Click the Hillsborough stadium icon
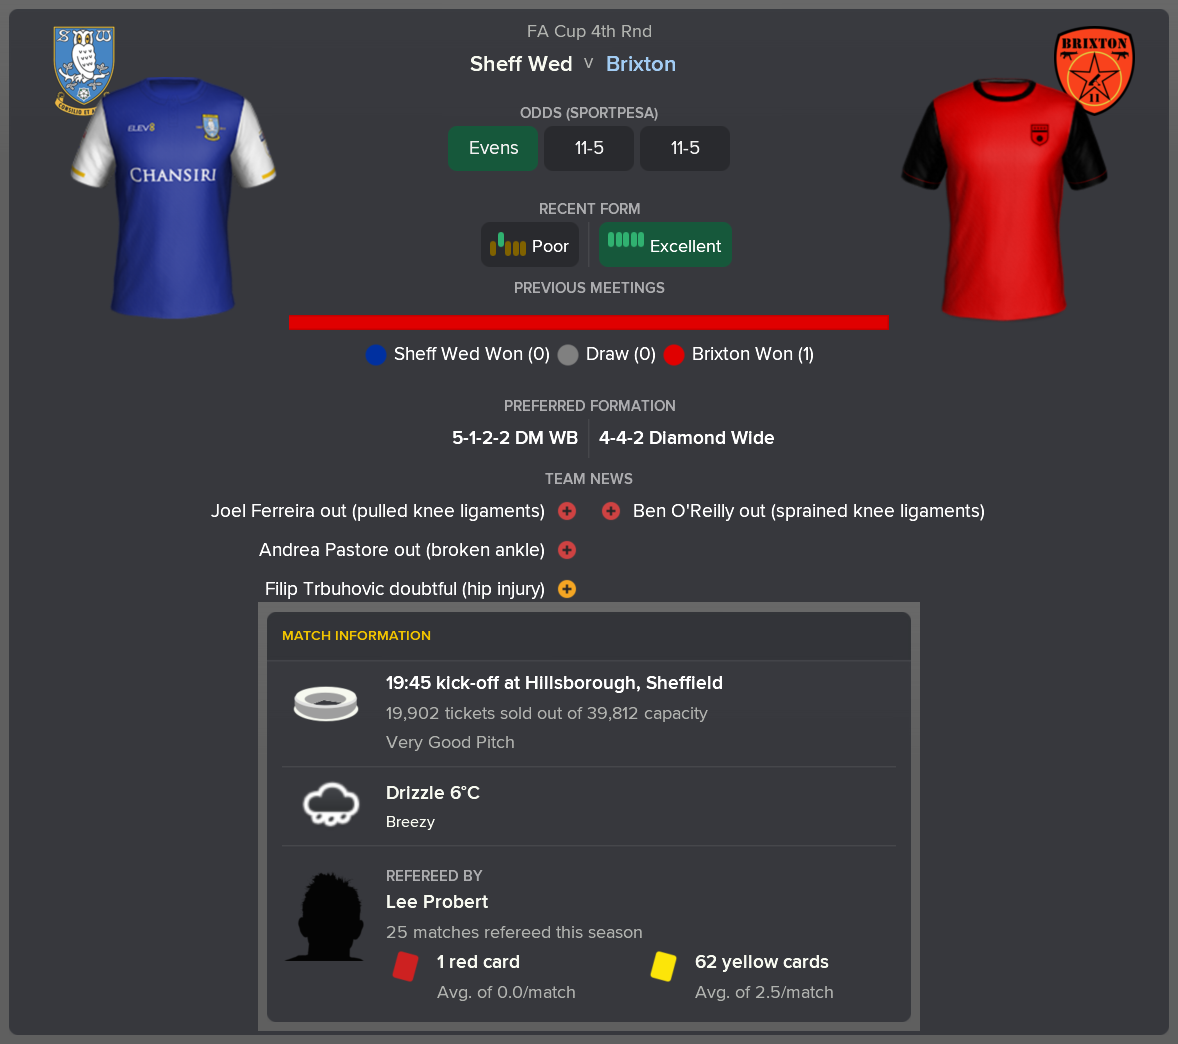 (x=326, y=704)
